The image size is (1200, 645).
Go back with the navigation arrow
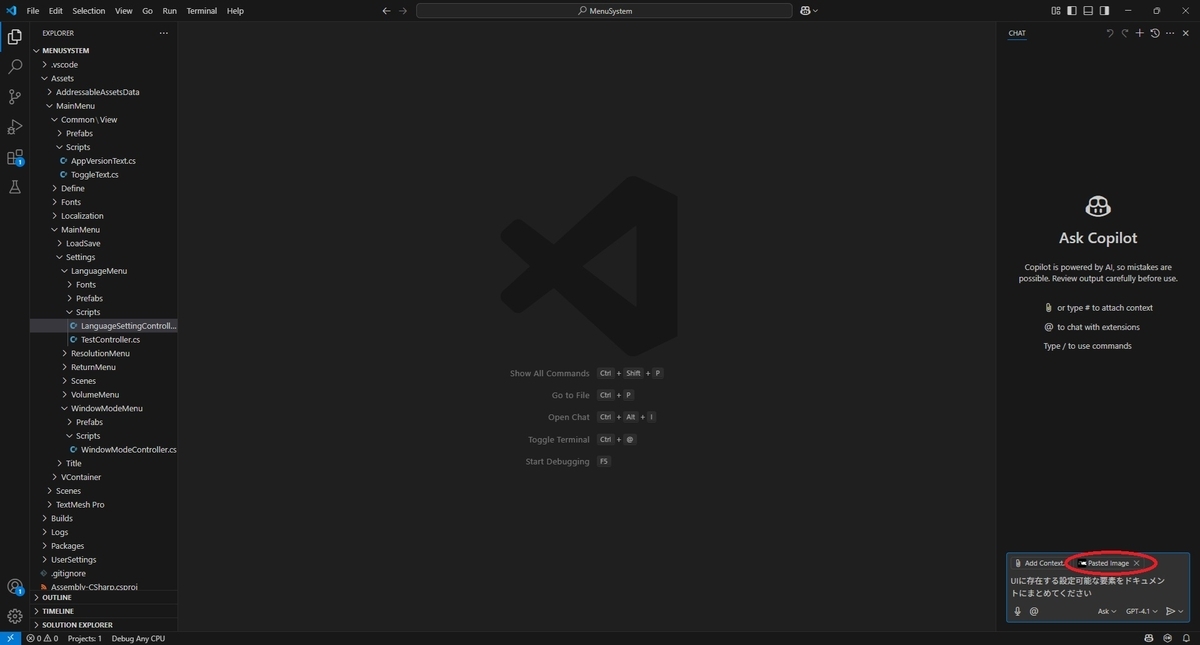[x=387, y=11]
